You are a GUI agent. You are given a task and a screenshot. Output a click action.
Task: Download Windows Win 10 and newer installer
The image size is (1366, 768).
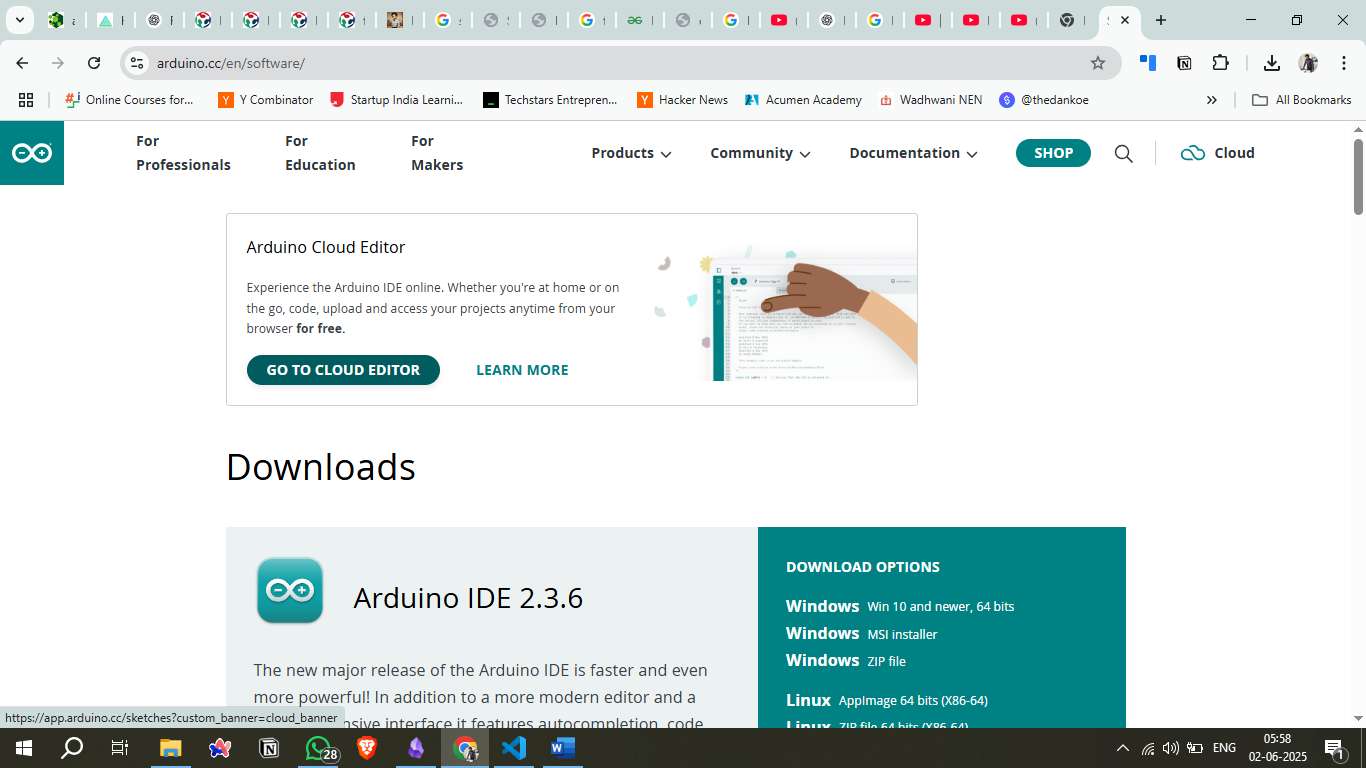(x=900, y=606)
